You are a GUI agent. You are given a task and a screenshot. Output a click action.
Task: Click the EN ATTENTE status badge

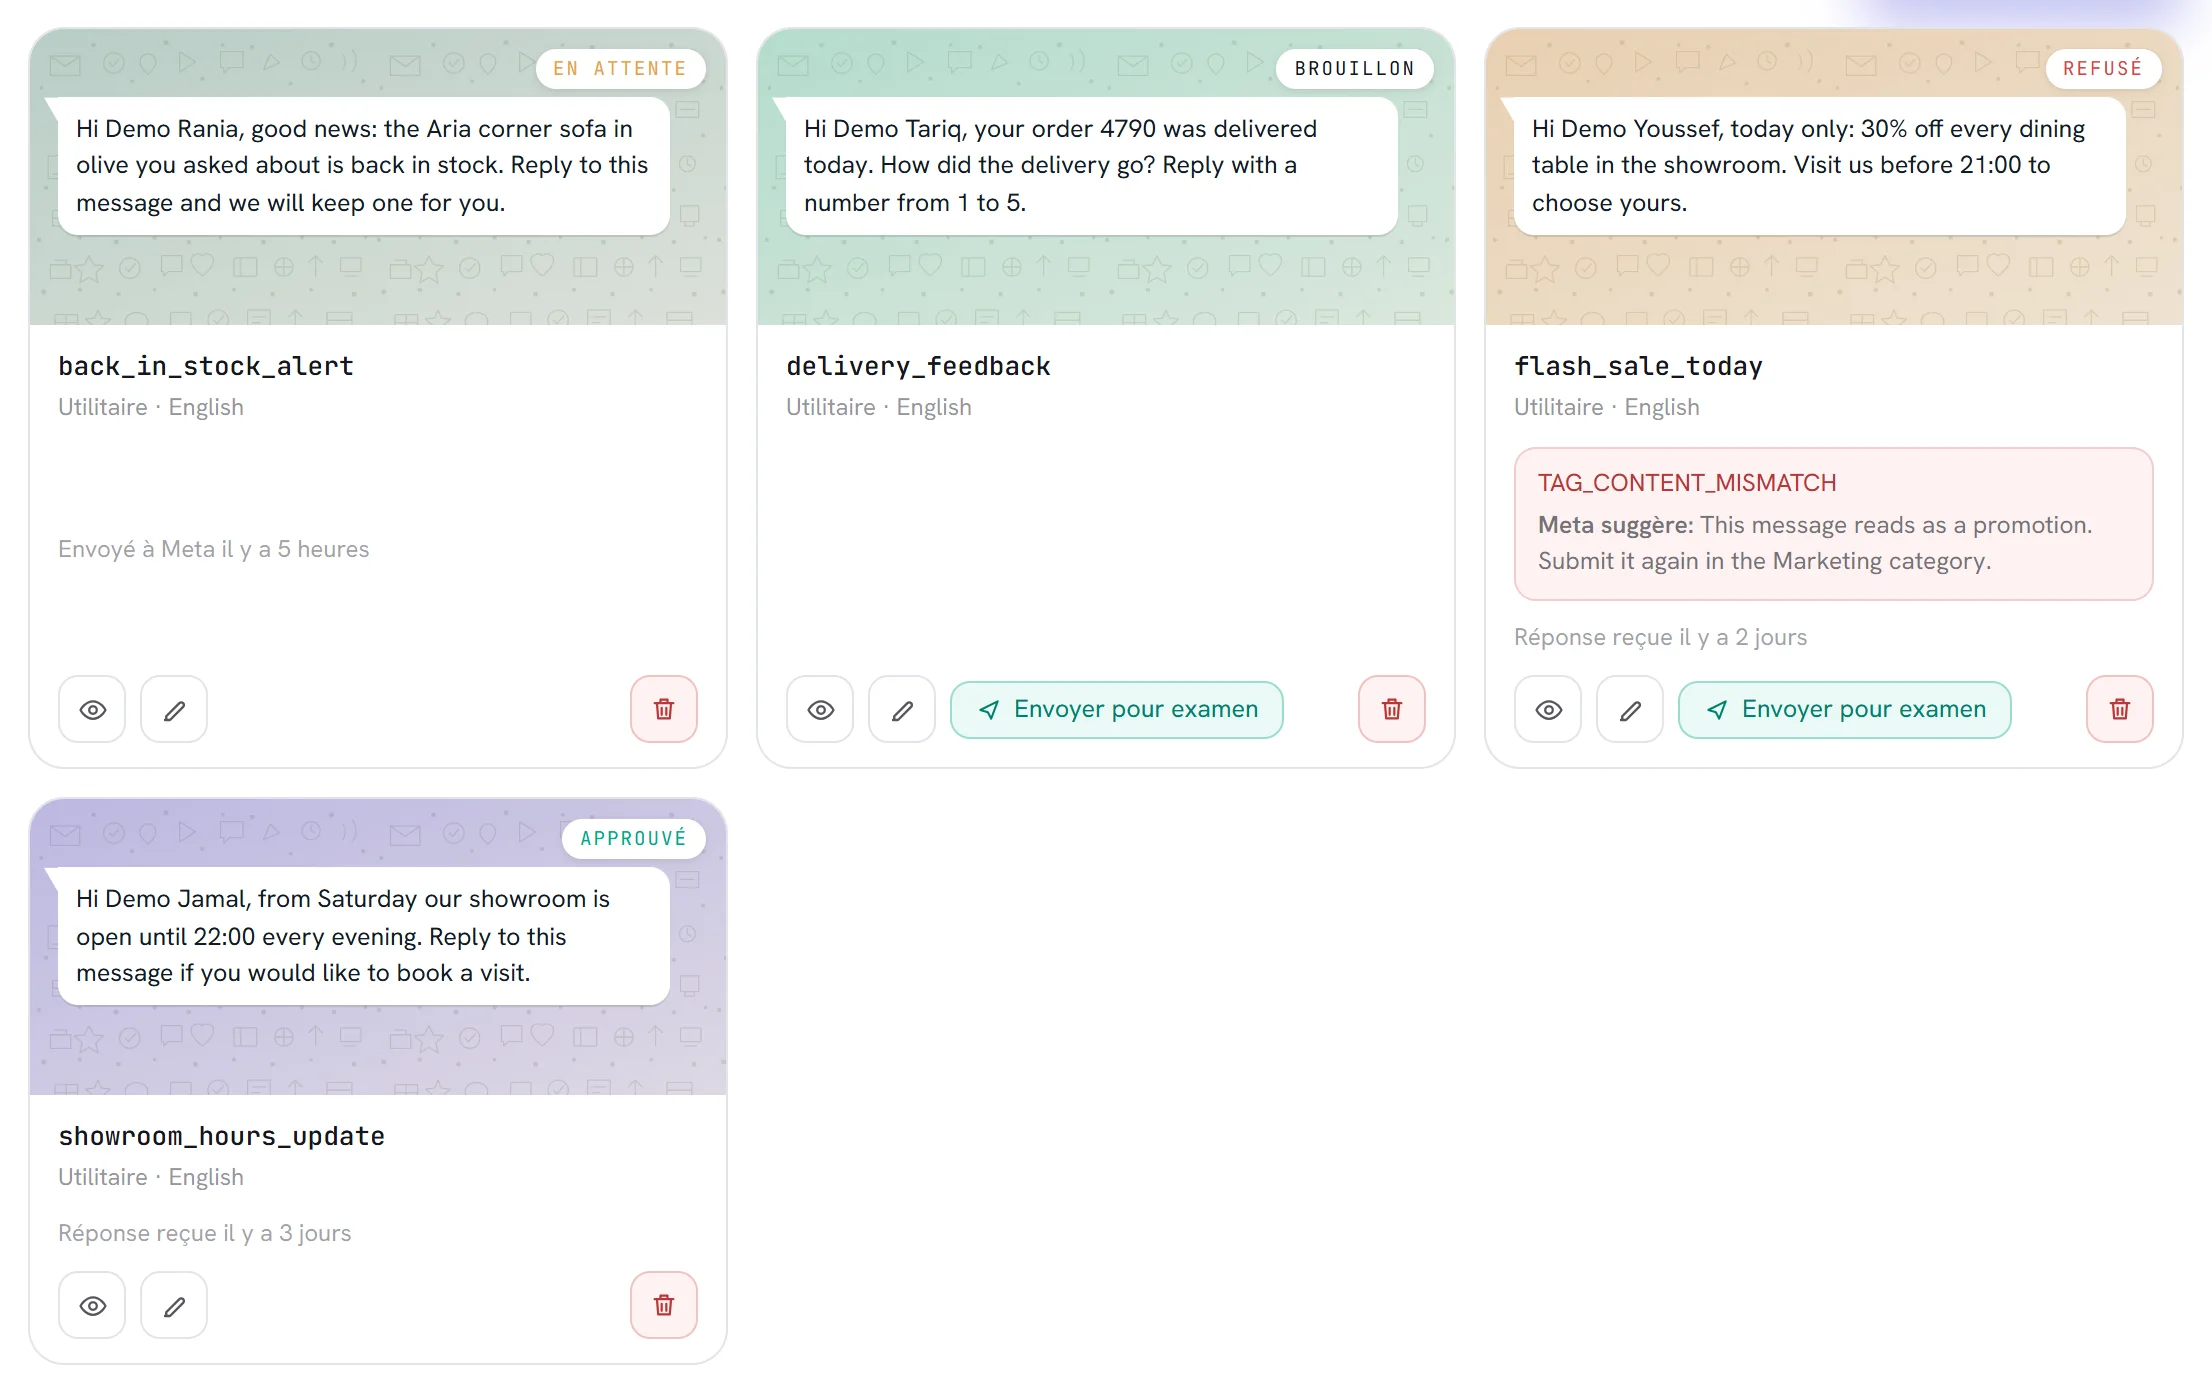point(620,69)
